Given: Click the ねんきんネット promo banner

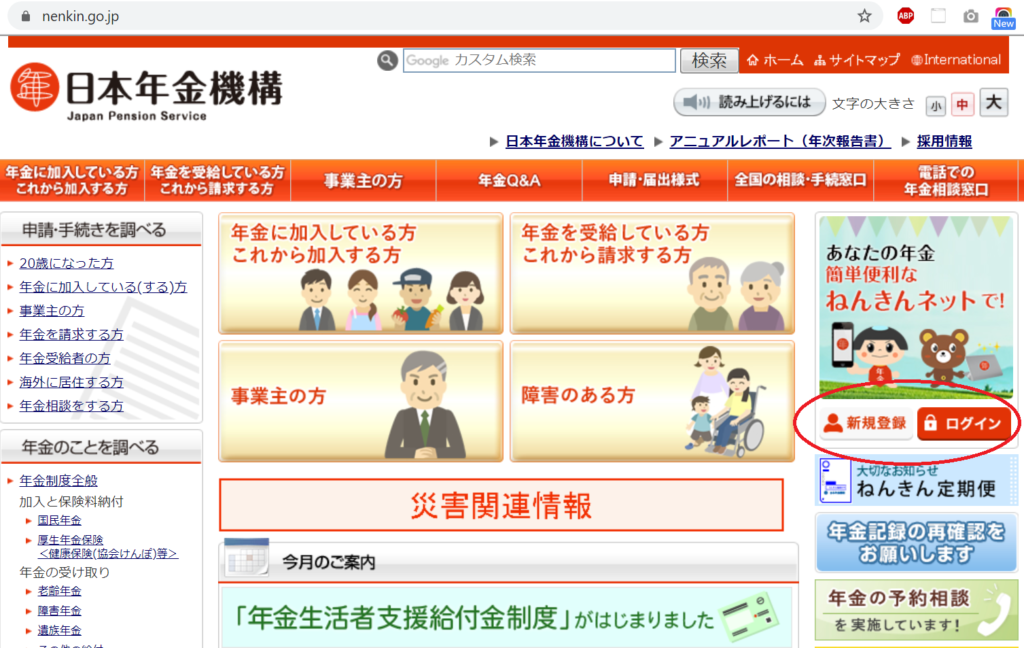Looking at the screenshot, I should coord(916,307).
